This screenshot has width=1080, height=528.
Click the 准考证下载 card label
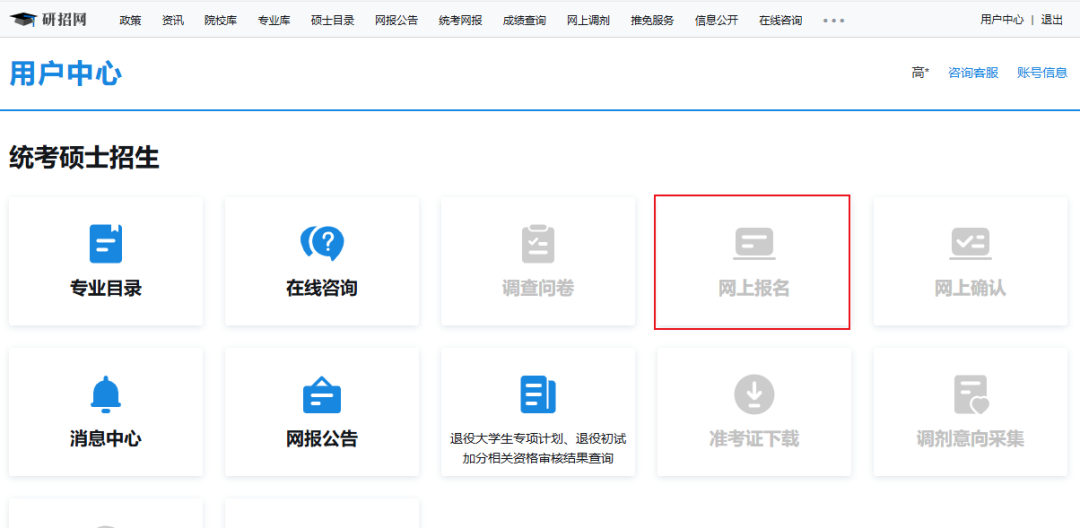pyautogui.click(x=754, y=439)
